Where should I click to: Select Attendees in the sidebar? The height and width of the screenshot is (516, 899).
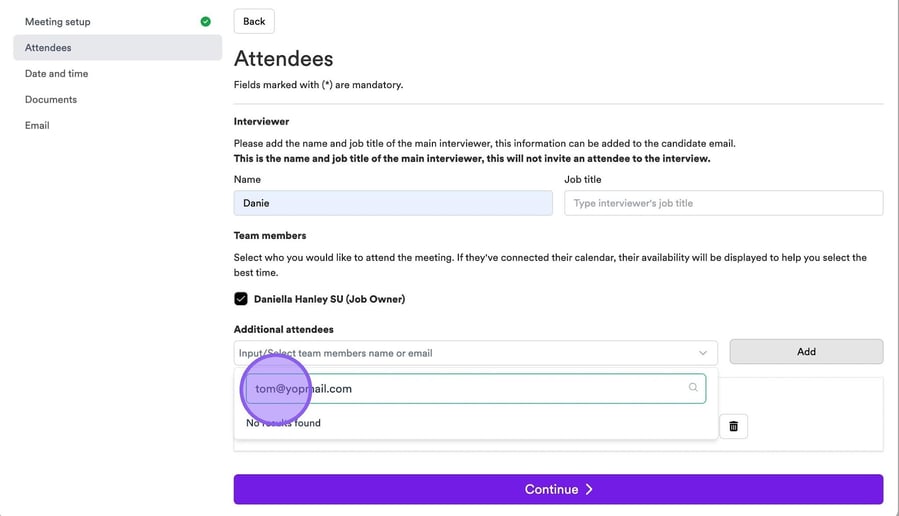click(48, 47)
